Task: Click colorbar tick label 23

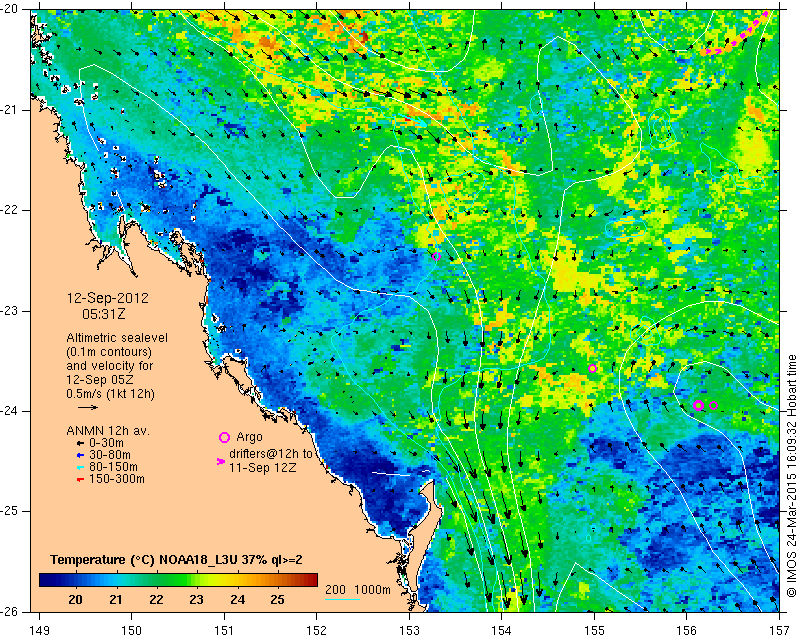Action: click(196, 600)
